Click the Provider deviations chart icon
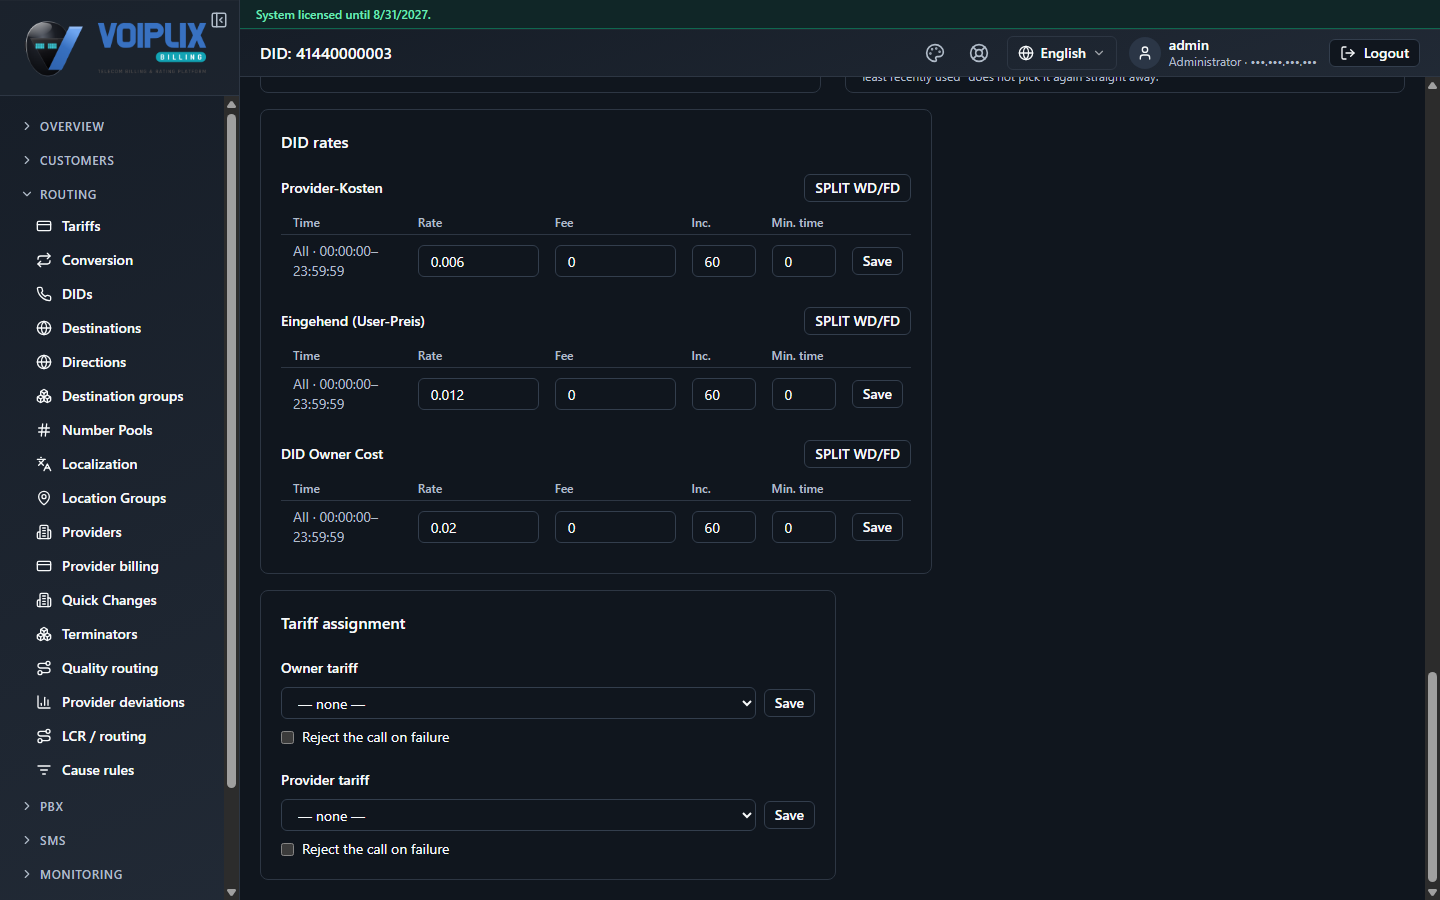The image size is (1440, 900). tap(44, 702)
